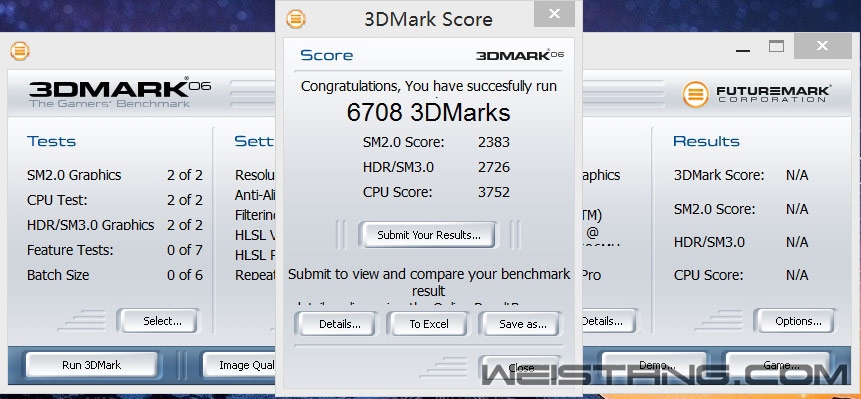Click the 3DMark06 logo in main window header
861x399 pixels.
120,92
